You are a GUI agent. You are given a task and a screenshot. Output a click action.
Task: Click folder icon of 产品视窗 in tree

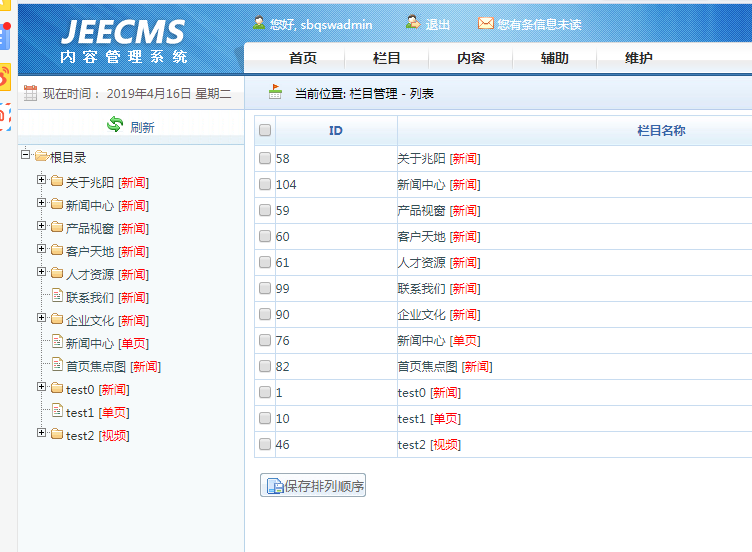[x=57, y=226]
